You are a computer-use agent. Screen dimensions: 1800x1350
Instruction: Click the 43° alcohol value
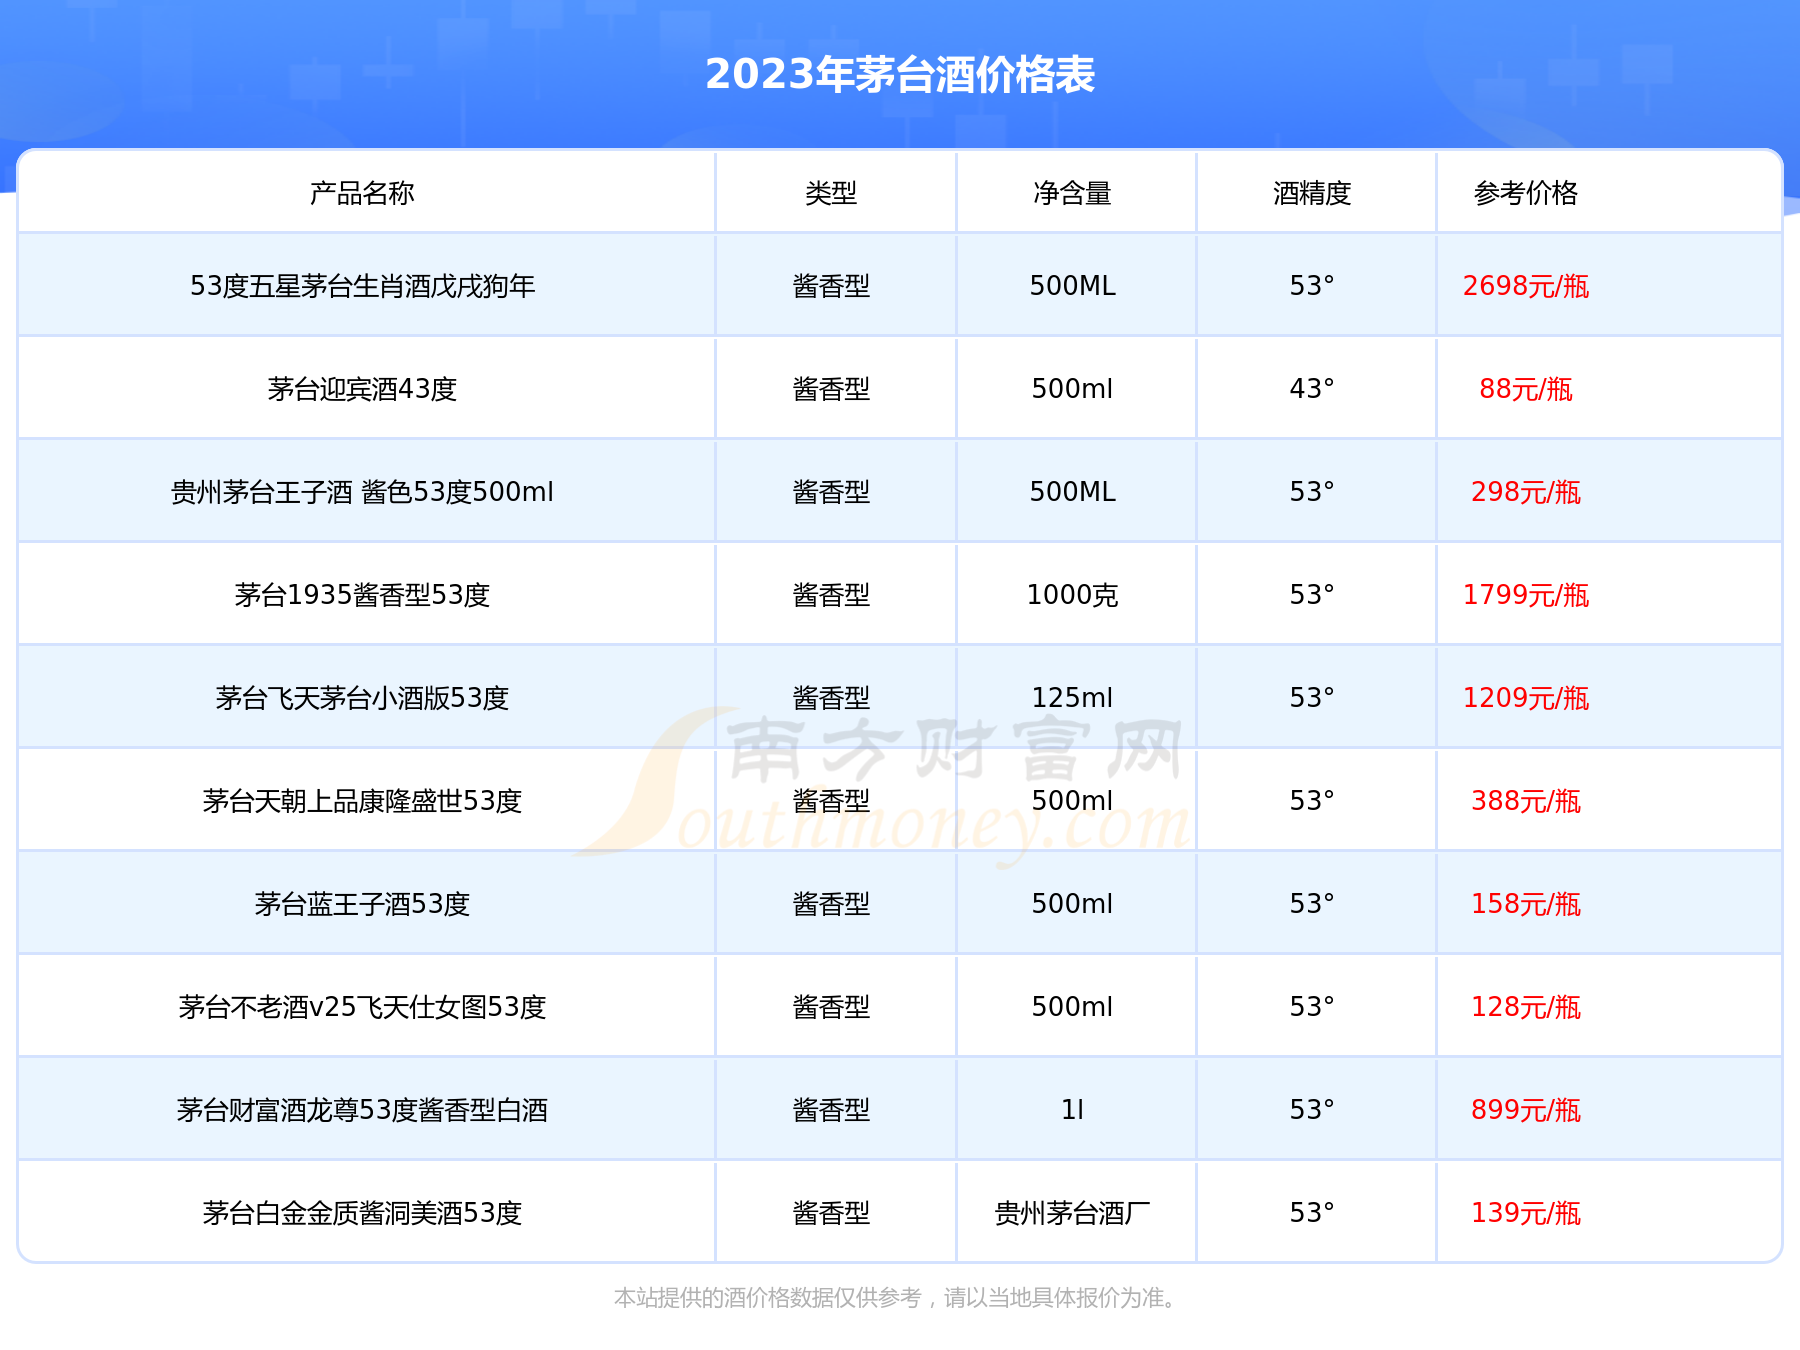[1312, 389]
